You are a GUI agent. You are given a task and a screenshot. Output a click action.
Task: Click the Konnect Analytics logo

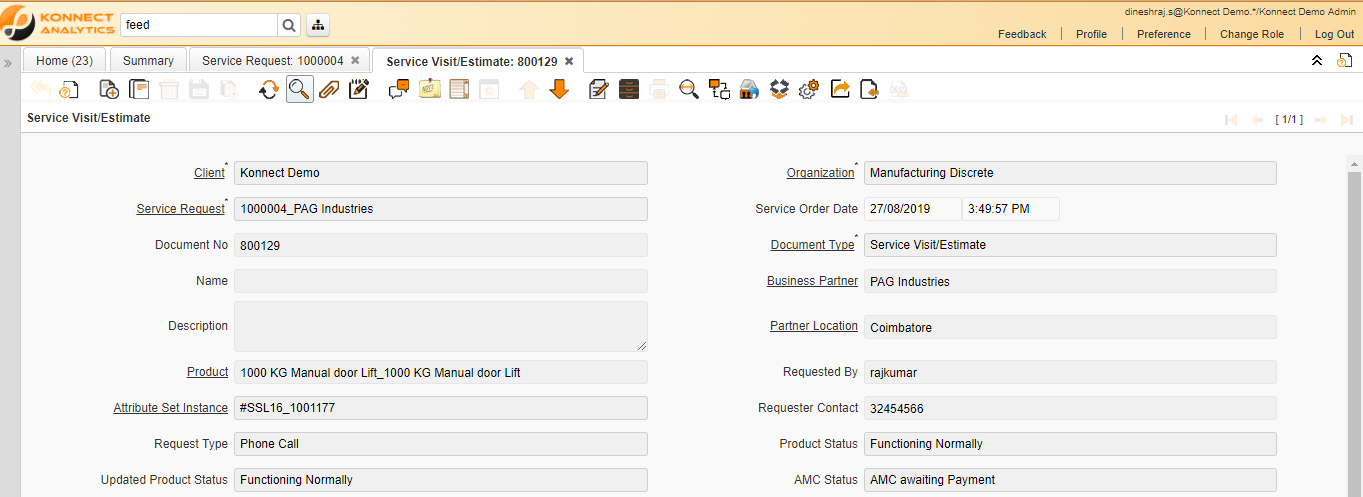pyautogui.click(x=58, y=23)
